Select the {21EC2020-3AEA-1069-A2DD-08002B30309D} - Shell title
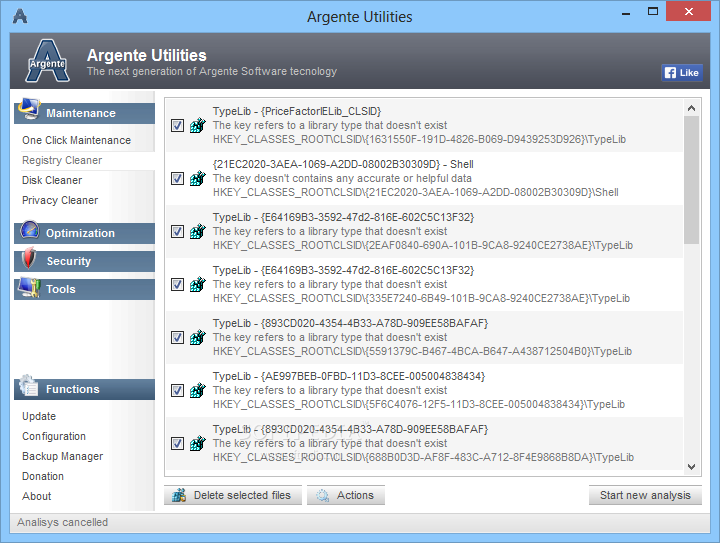 pos(343,164)
